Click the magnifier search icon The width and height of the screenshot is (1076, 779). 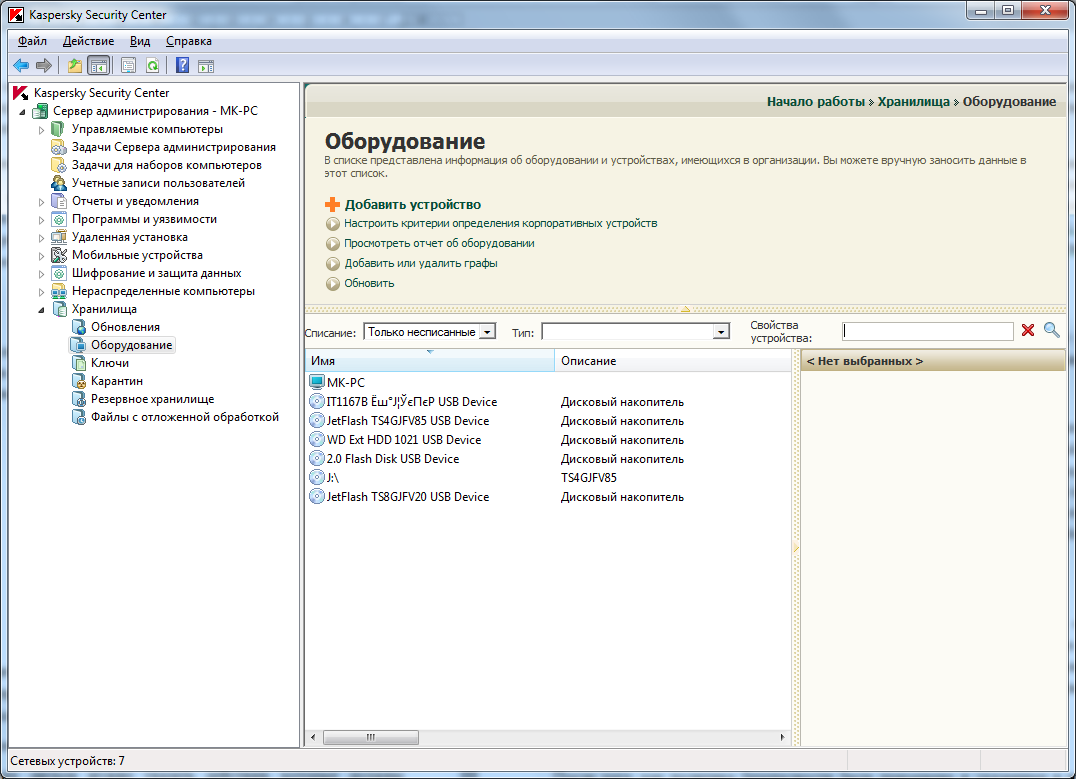(1051, 330)
